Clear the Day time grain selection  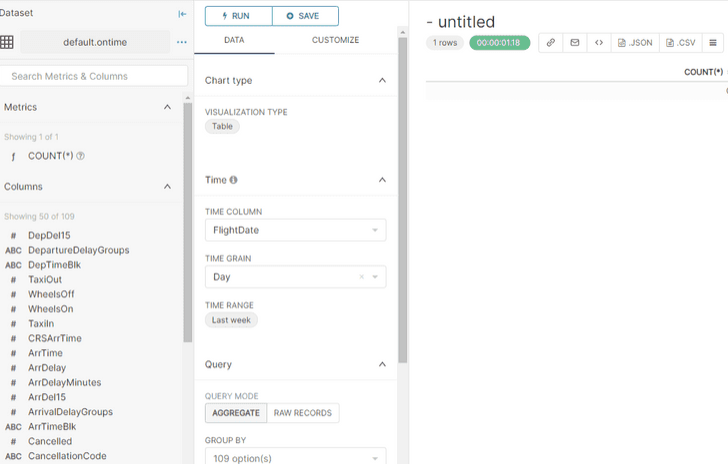pyautogui.click(x=362, y=277)
